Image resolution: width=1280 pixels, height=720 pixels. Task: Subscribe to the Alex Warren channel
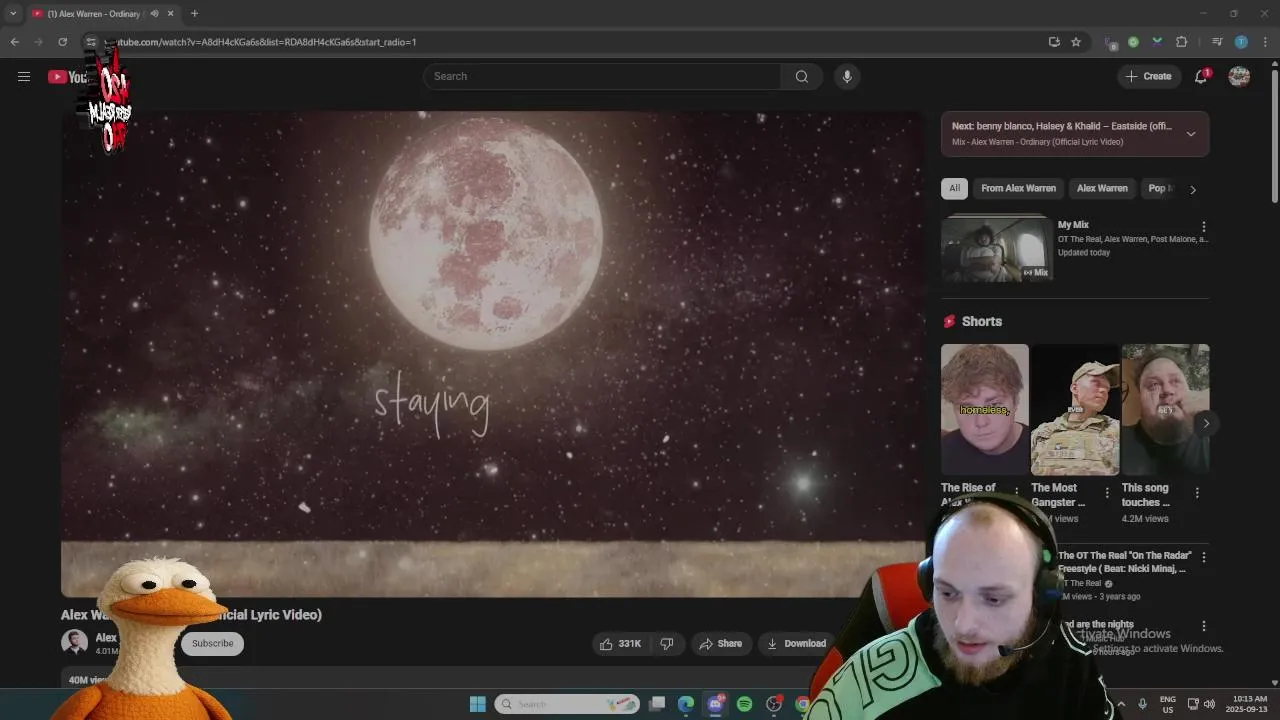click(x=212, y=644)
